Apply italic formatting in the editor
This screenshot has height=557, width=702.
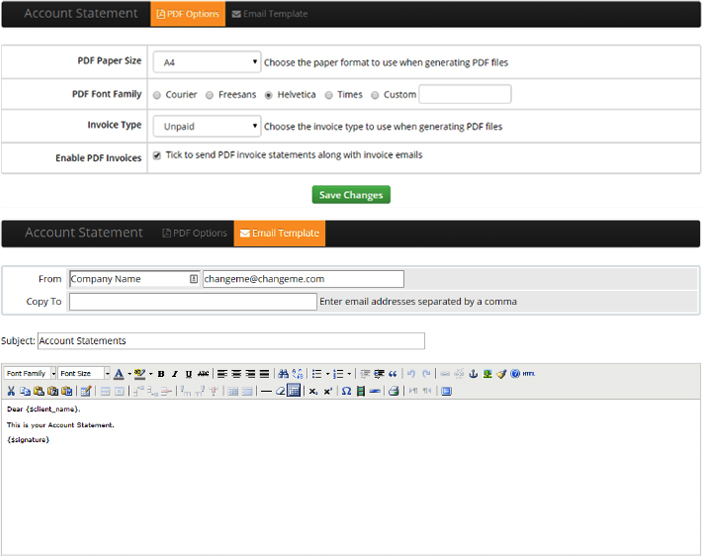(174, 373)
